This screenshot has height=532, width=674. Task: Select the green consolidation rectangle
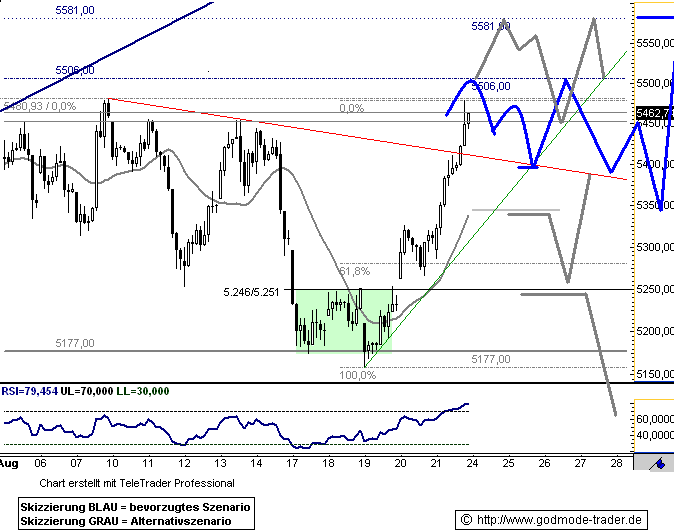tap(340, 318)
